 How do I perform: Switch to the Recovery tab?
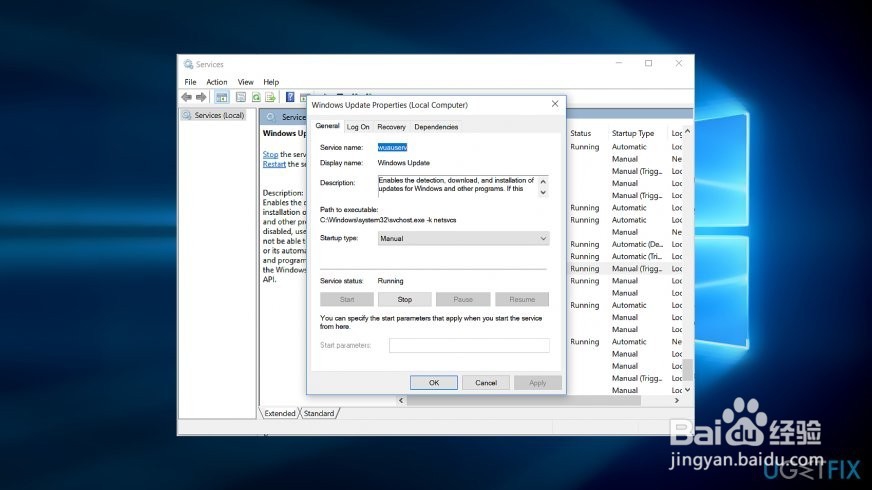coord(392,127)
